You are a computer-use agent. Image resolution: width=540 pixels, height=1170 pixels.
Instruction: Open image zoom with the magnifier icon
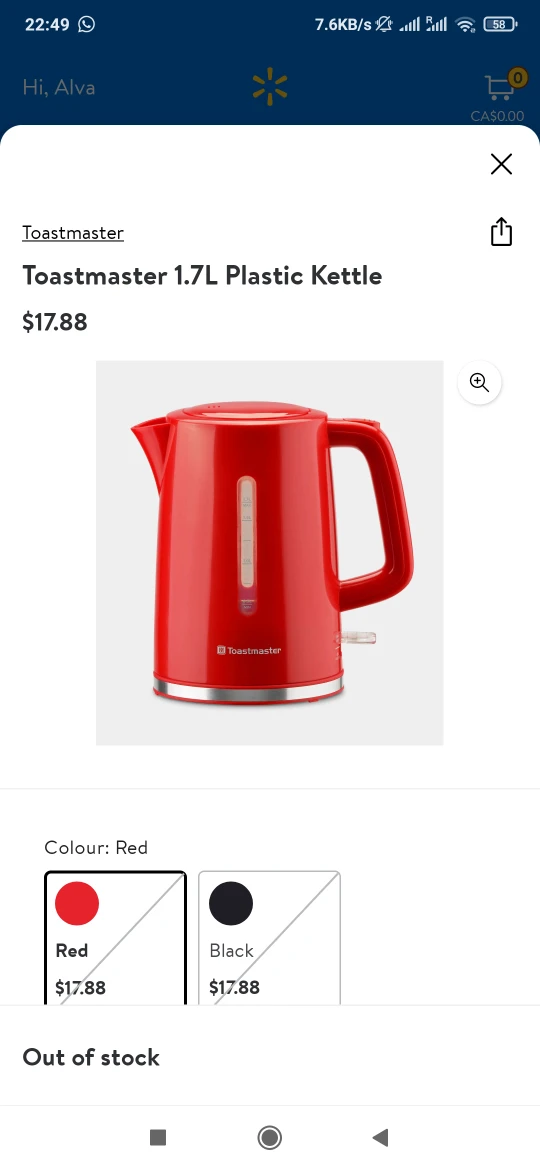coord(479,383)
